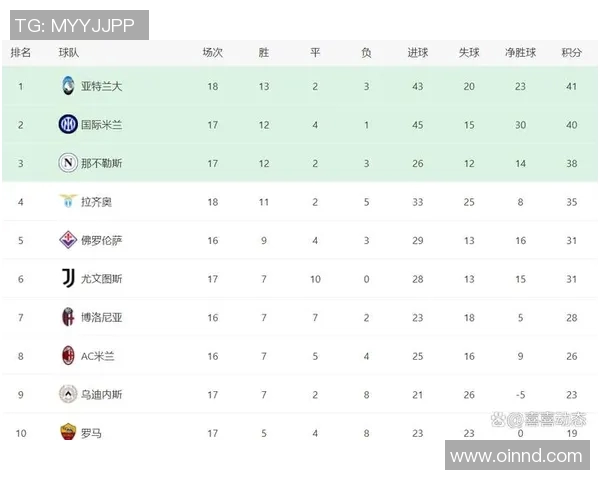Click the Udinese (乌迪内斯) club crest icon
The width and height of the screenshot is (600, 480).
[x=67, y=394]
